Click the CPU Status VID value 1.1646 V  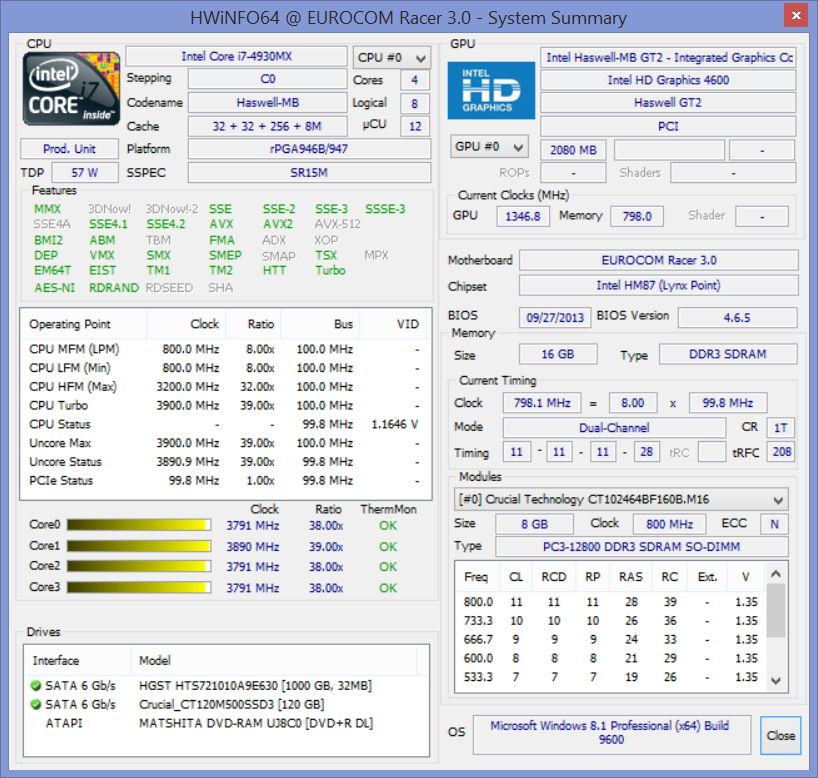point(394,424)
